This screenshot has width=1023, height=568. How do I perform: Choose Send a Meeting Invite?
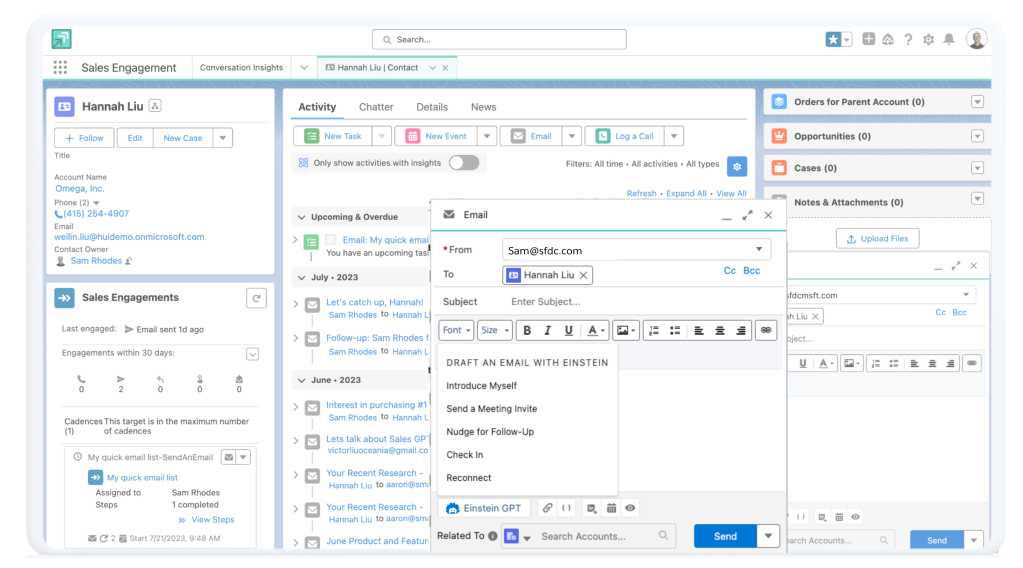[x=492, y=409]
